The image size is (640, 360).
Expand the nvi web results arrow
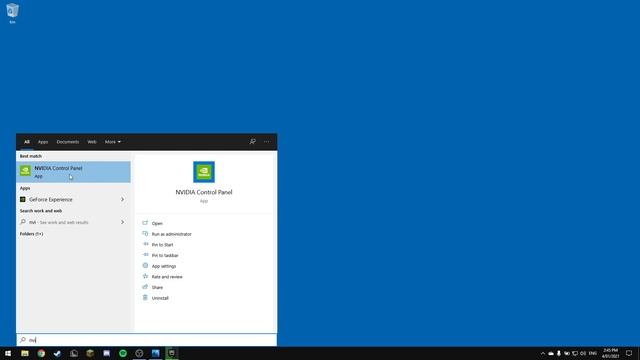pyautogui.click(x=122, y=222)
